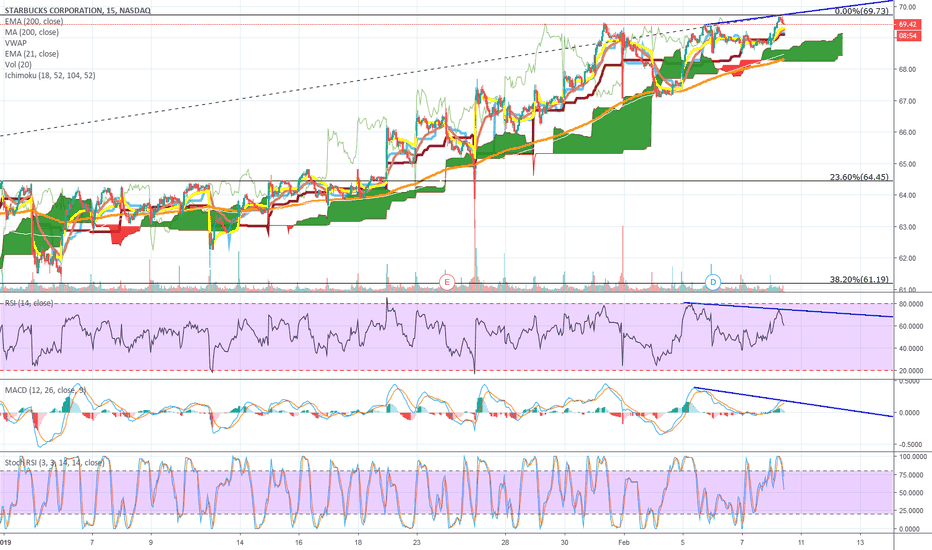The height and width of the screenshot is (550, 932).
Task: Click the VWAP indicator label
Action: click(15, 43)
